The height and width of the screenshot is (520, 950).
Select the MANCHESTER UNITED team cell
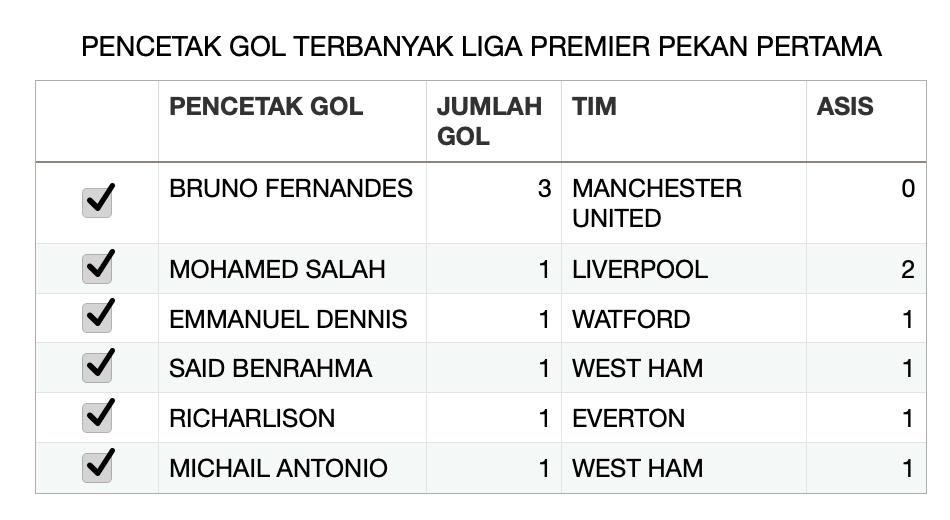point(657,203)
